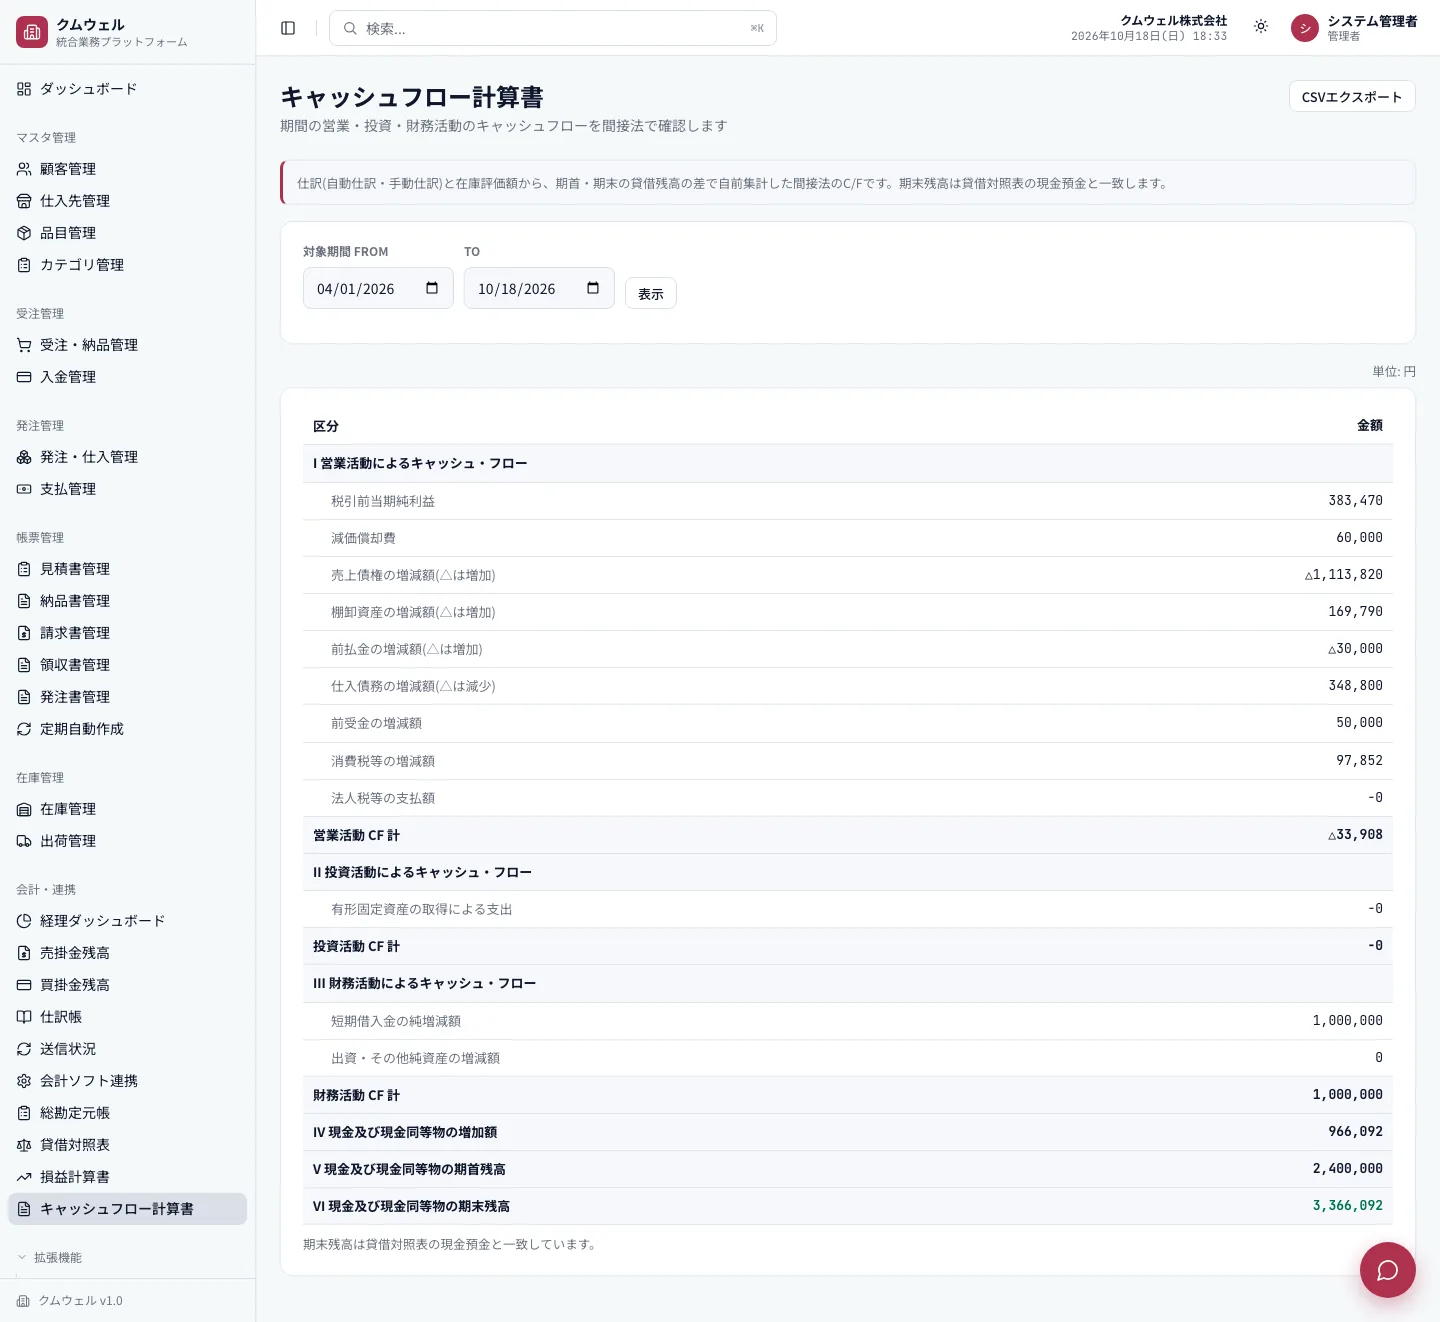Click the search magnifier icon

coord(350,28)
